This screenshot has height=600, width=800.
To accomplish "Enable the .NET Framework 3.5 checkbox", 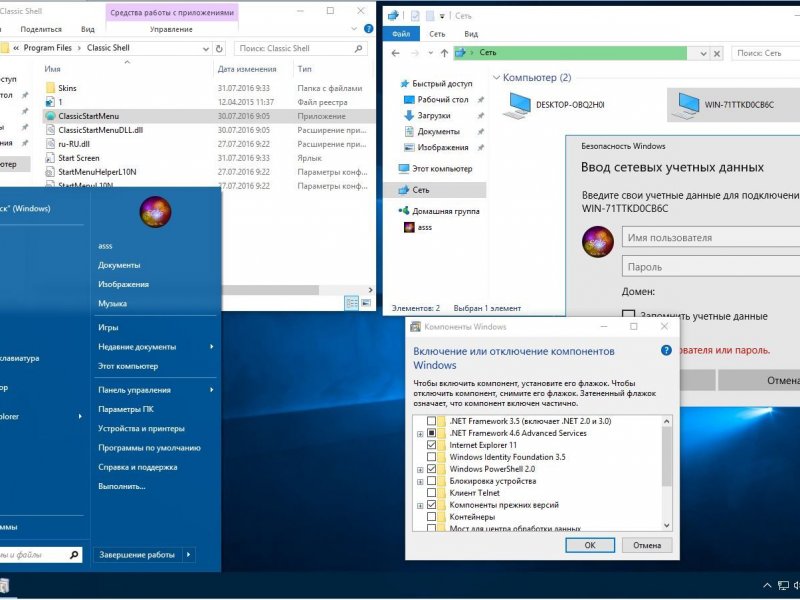I will pyautogui.click(x=431, y=421).
